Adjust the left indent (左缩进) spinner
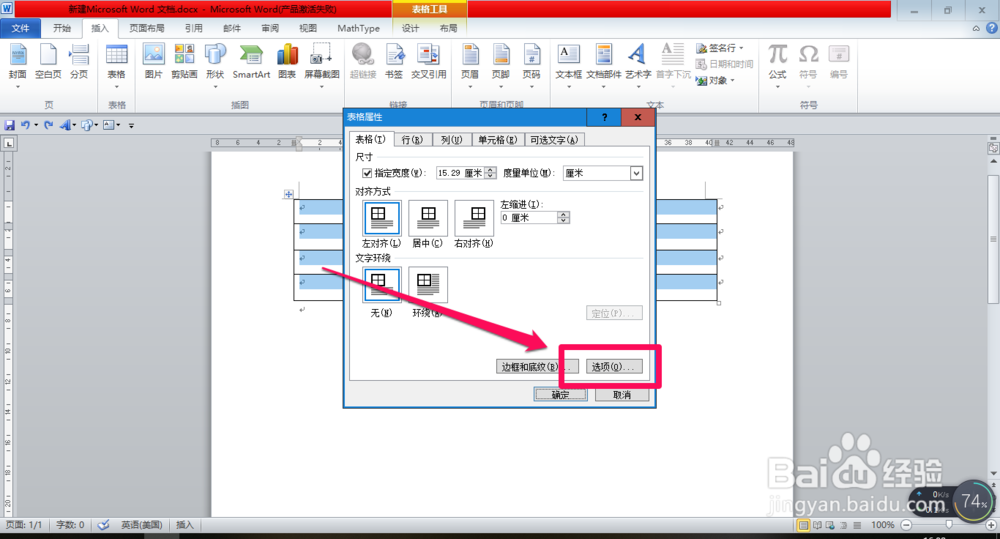 563,218
